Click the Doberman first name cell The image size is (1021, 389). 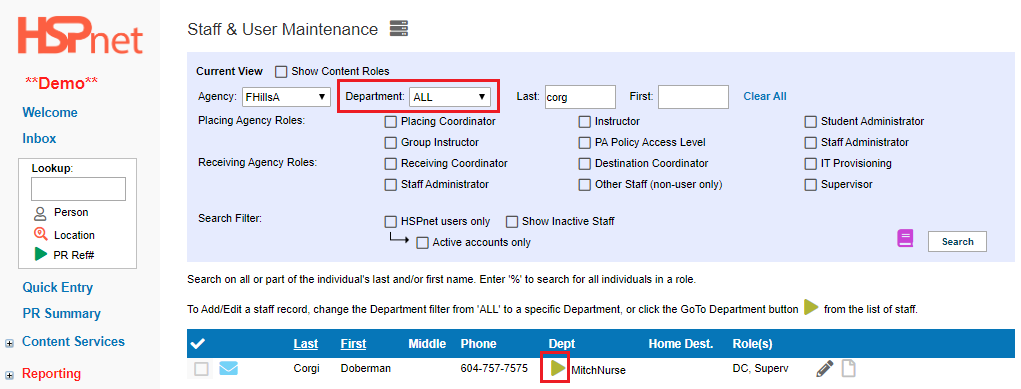[x=365, y=368]
